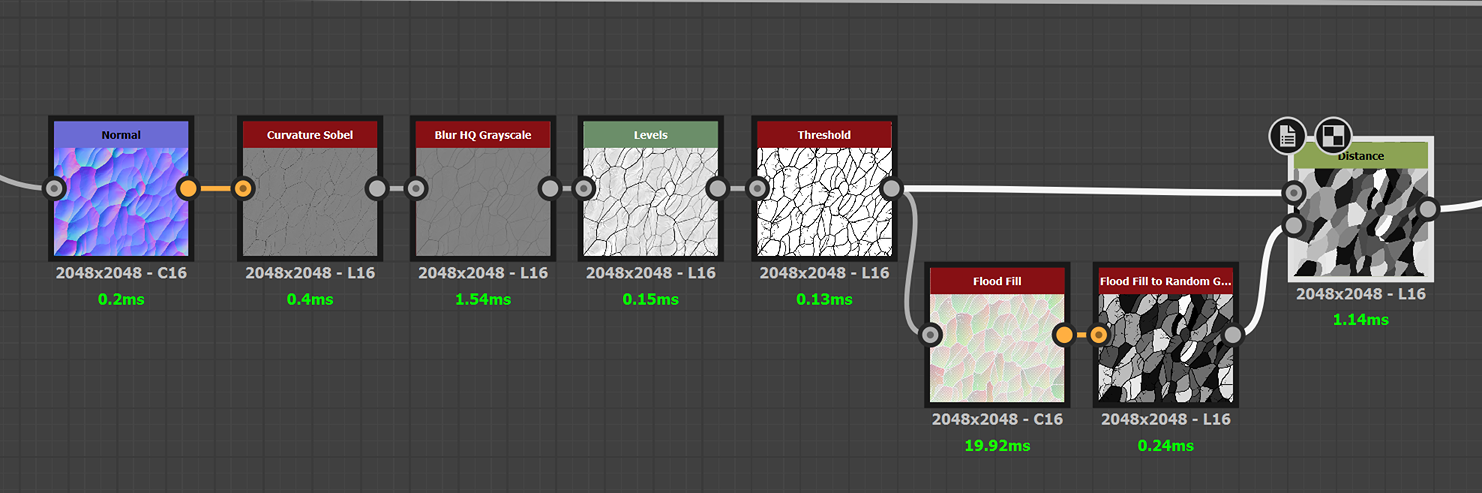Image resolution: width=1482 pixels, height=493 pixels.
Task: Click Flood Fill to Random Grayscale output connector
Action: tap(1234, 335)
